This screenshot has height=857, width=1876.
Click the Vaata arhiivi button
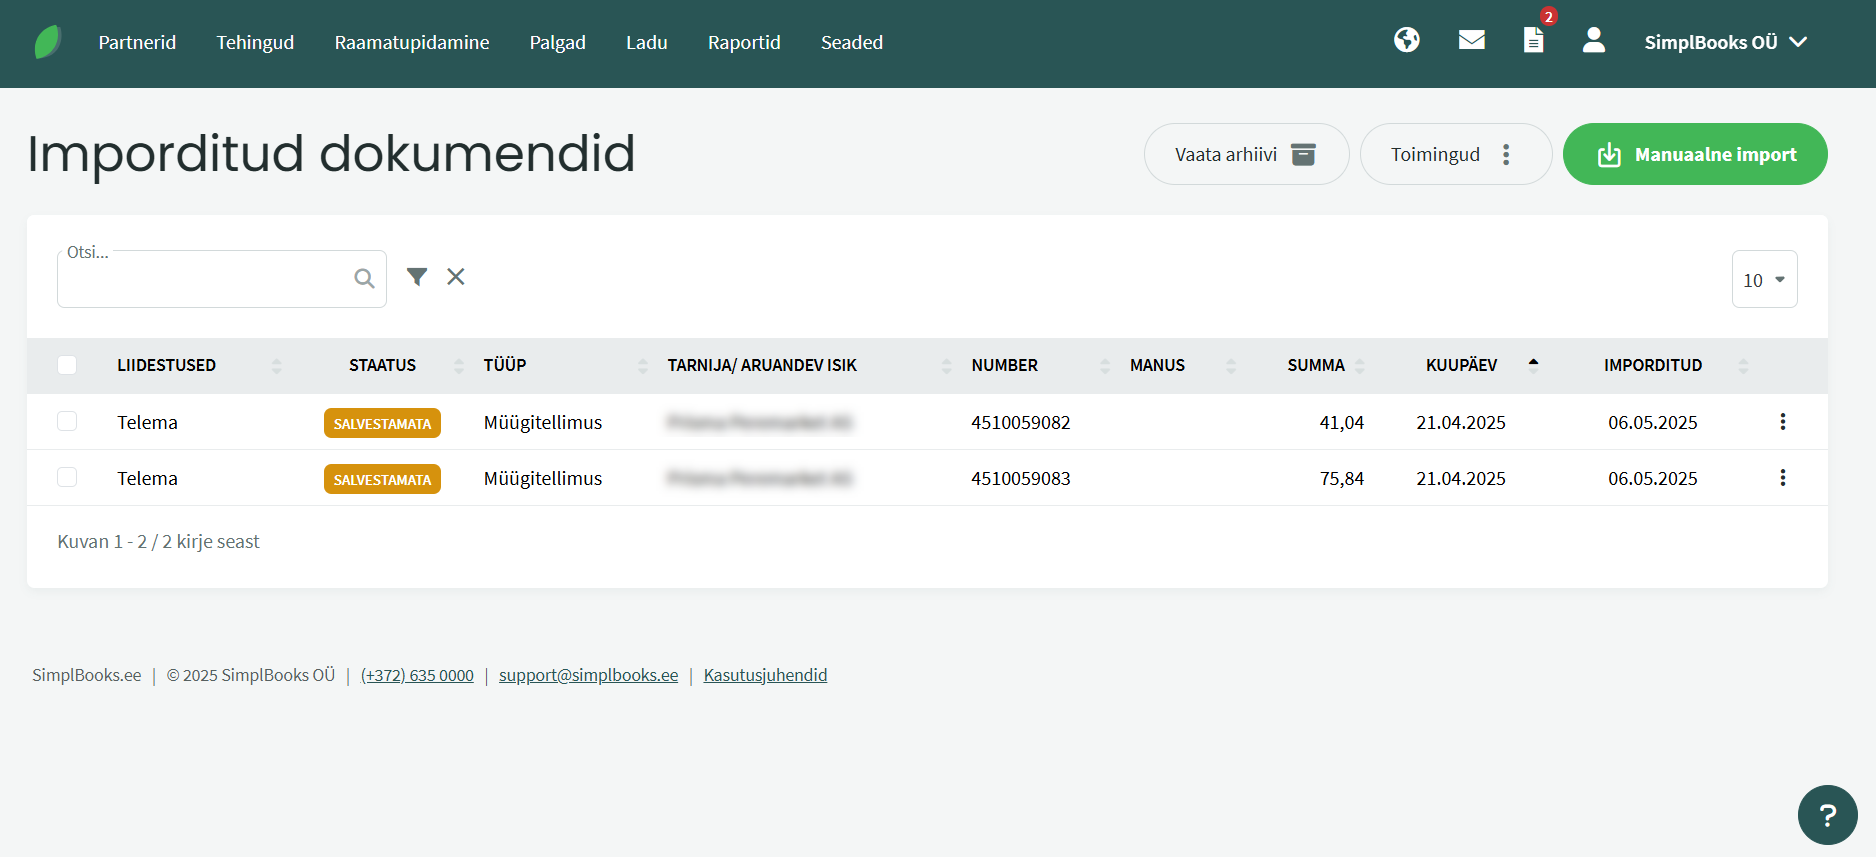coord(1247,154)
